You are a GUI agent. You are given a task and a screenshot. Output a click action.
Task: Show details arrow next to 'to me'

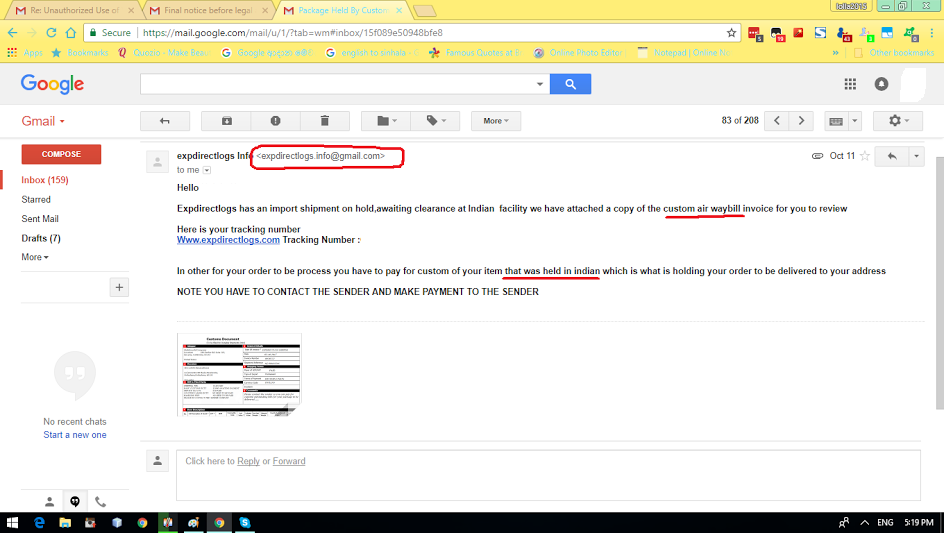[x=206, y=170]
